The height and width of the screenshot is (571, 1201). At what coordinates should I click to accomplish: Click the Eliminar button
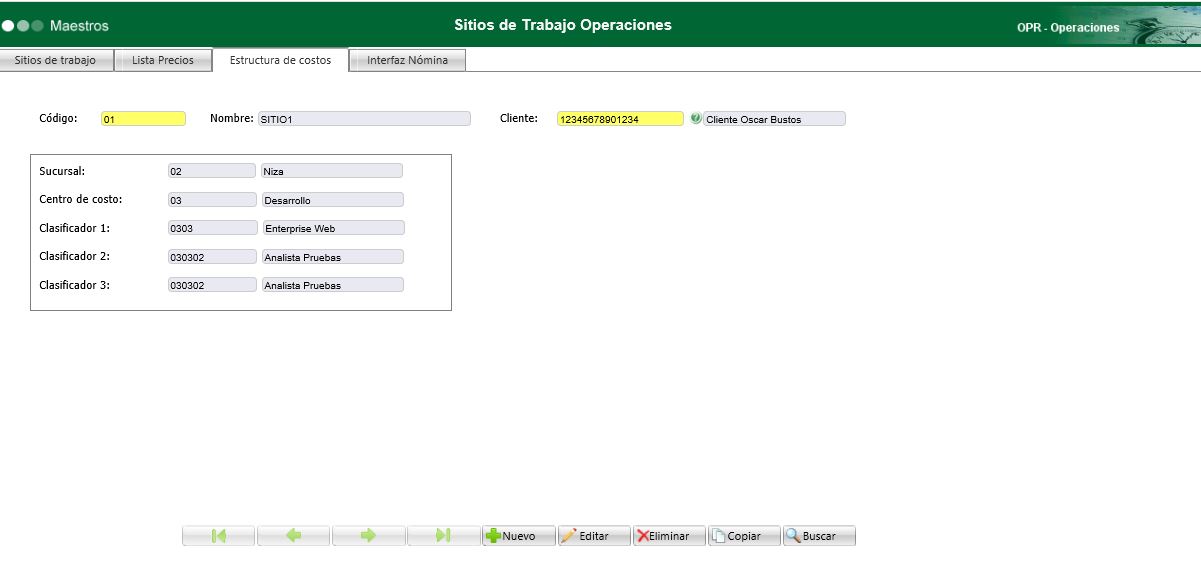click(x=669, y=536)
